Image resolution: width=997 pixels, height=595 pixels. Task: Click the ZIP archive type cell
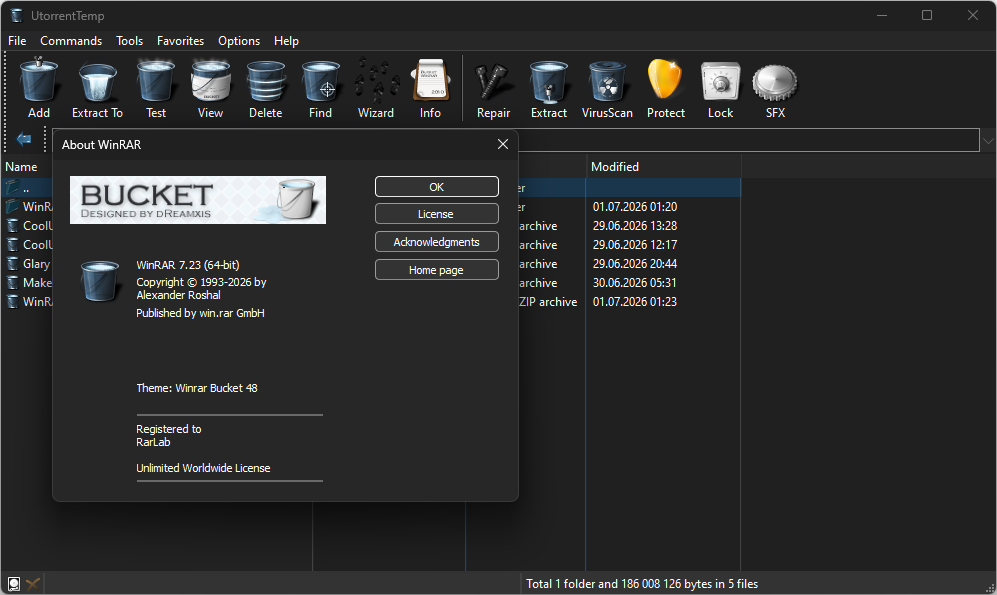(548, 302)
